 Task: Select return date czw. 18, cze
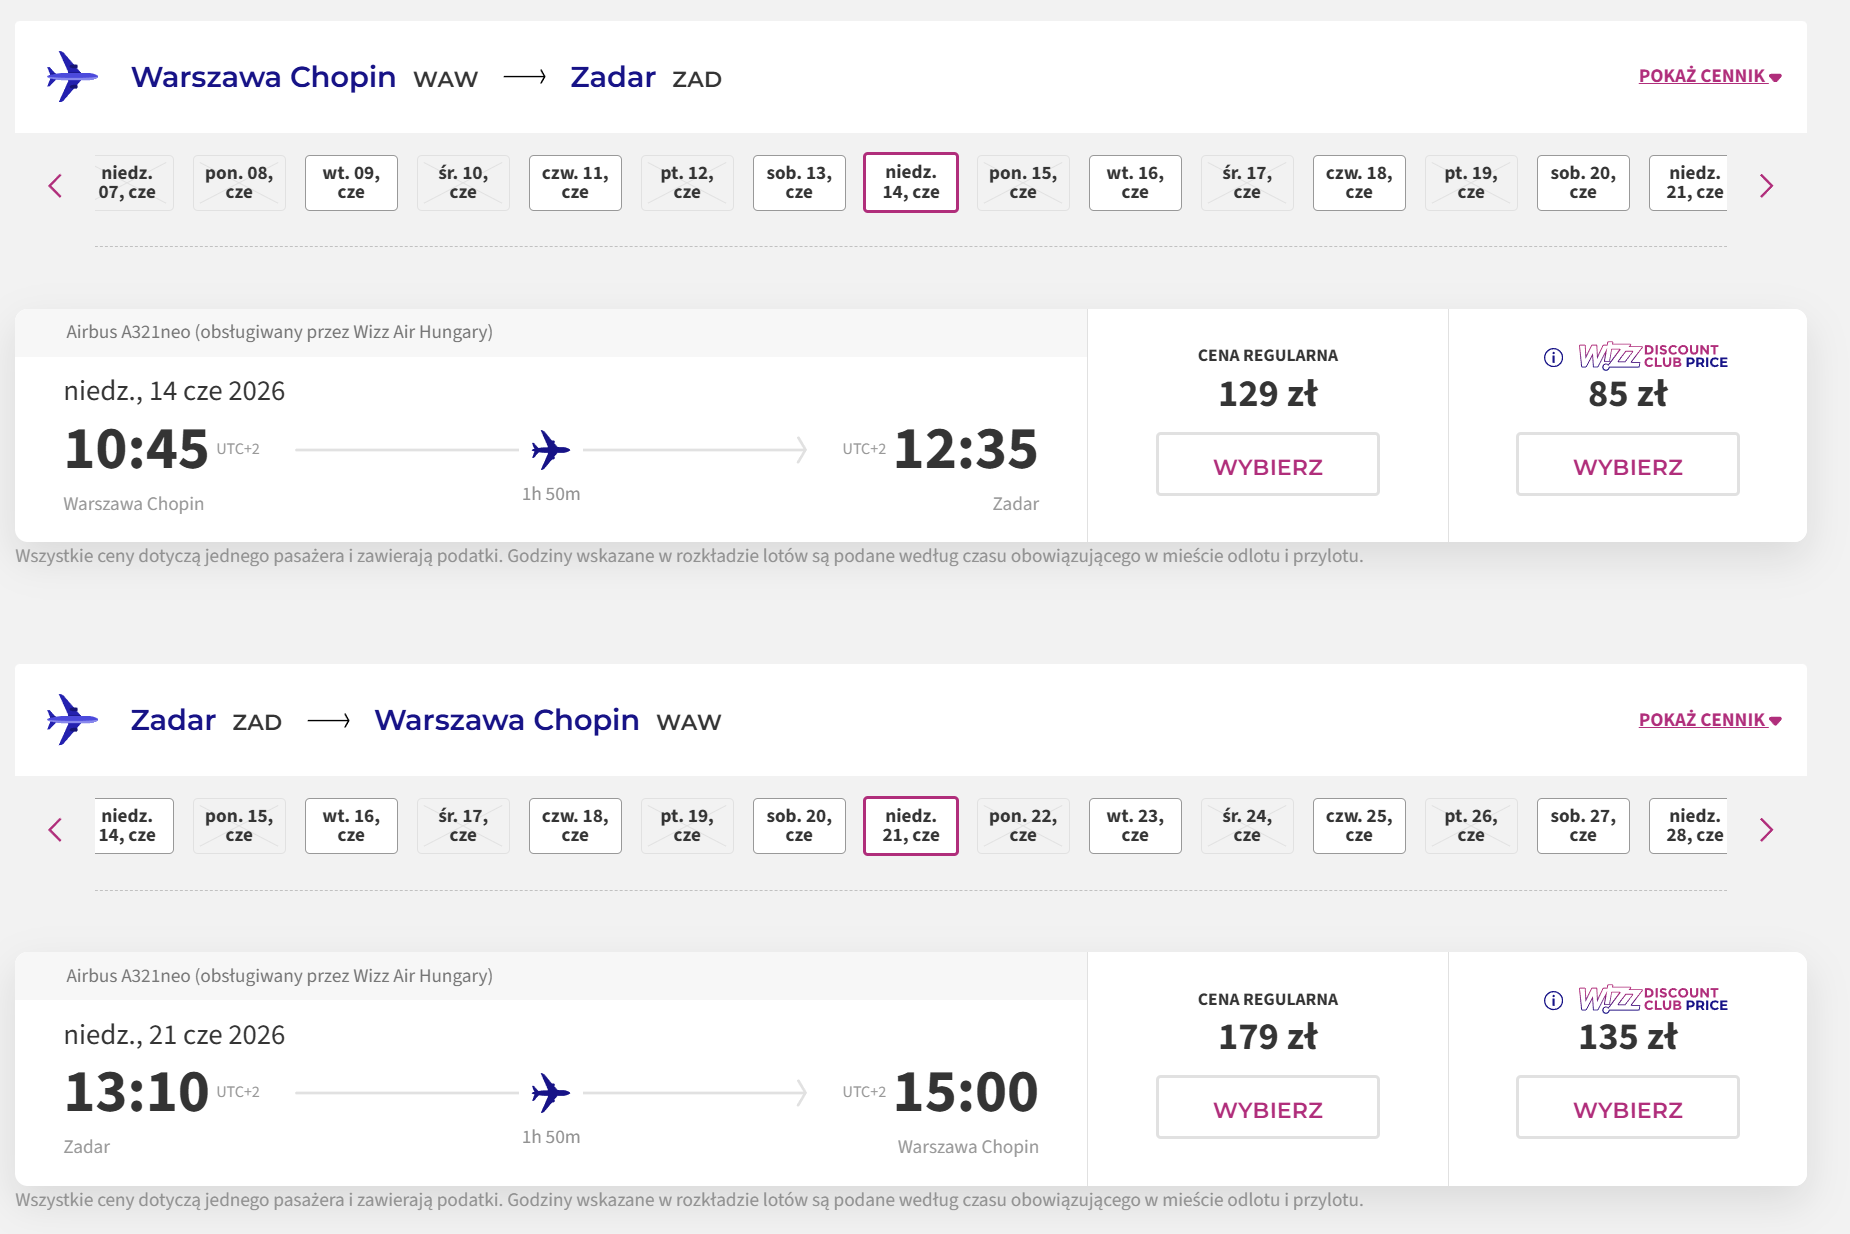coord(575,826)
